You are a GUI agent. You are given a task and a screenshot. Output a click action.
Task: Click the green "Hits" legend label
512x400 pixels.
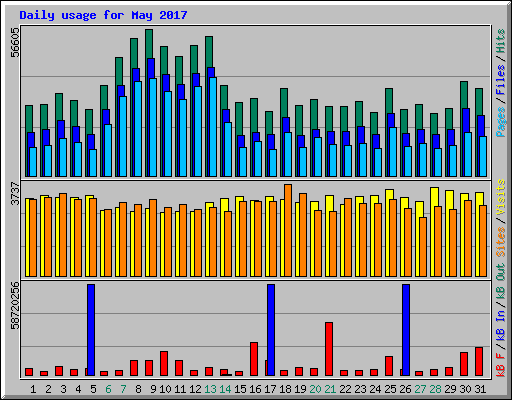[x=501, y=41]
